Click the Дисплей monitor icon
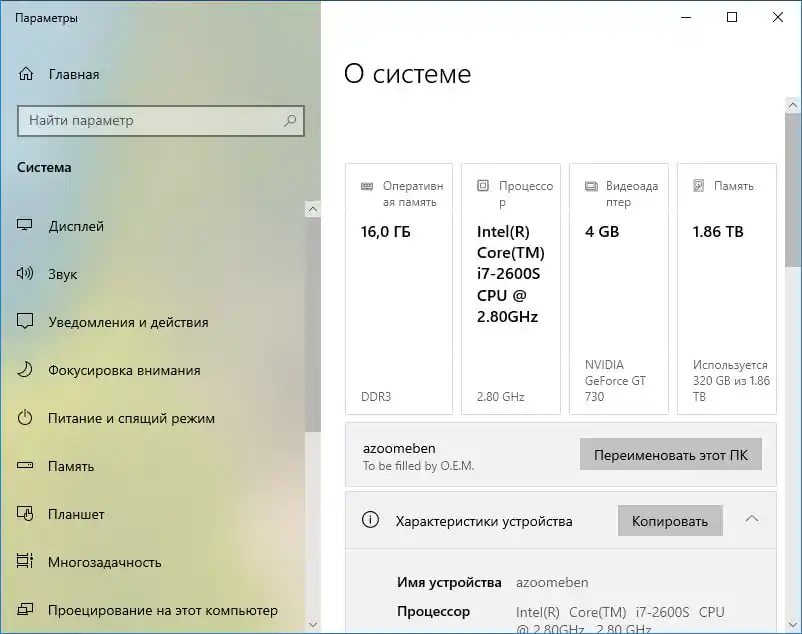 (25, 225)
